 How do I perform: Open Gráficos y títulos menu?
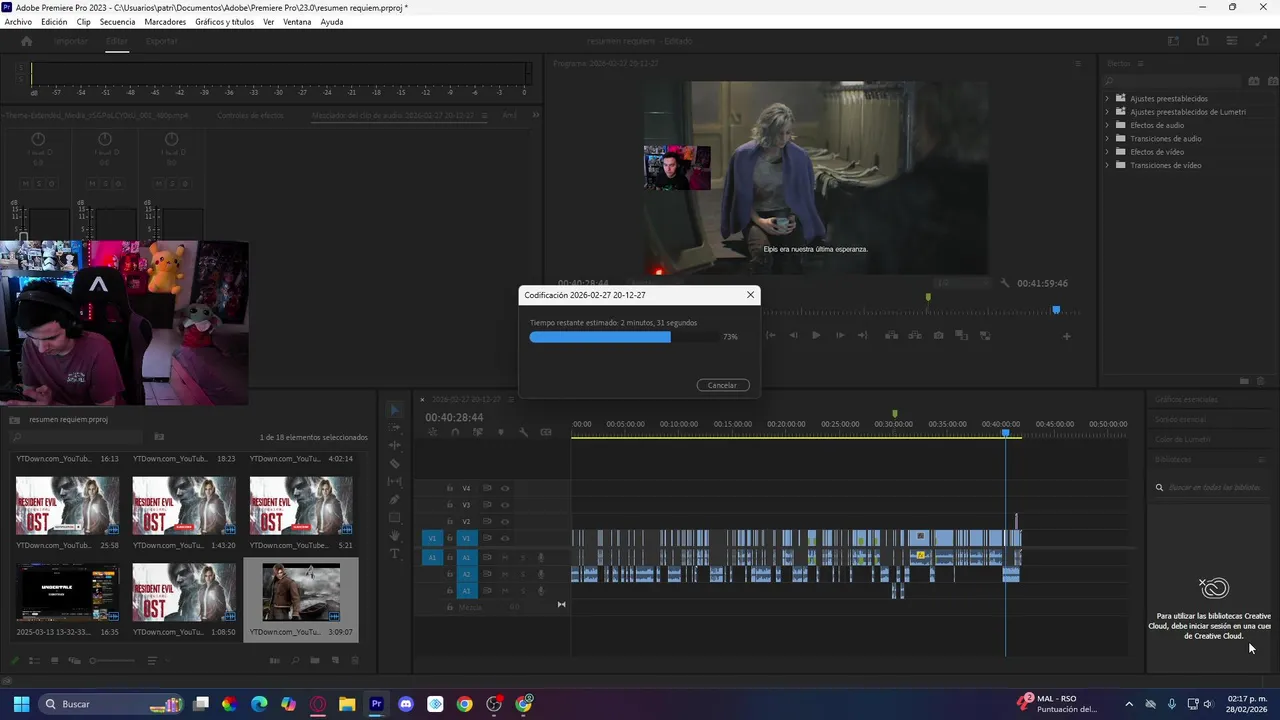coord(224,21)
